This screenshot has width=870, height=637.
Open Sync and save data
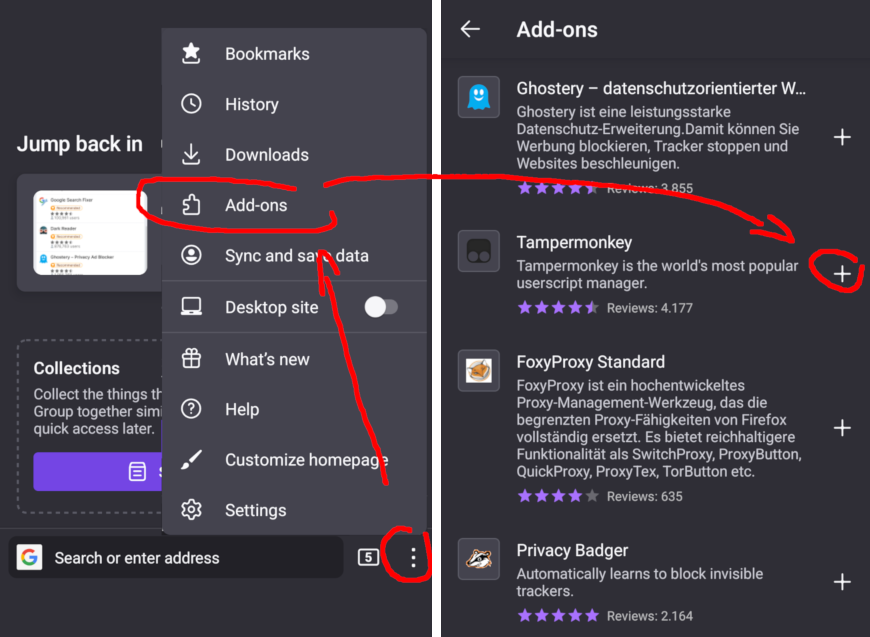[294, 256]
